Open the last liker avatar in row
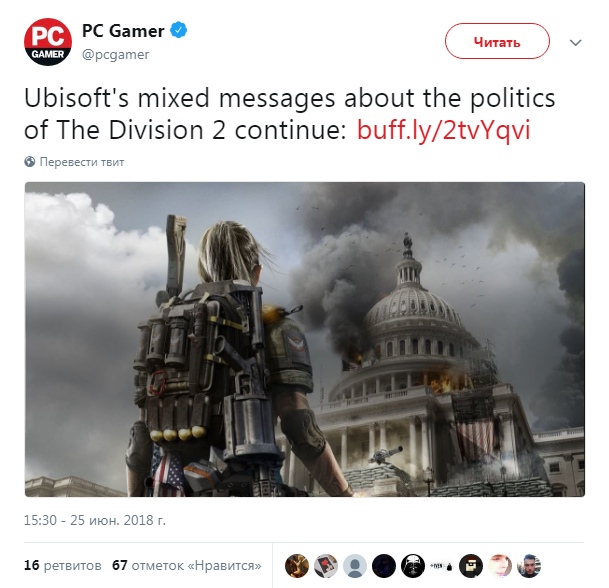The width and height of the screenshot is (609, 588). pyautogui.click(x=529, y=566)
